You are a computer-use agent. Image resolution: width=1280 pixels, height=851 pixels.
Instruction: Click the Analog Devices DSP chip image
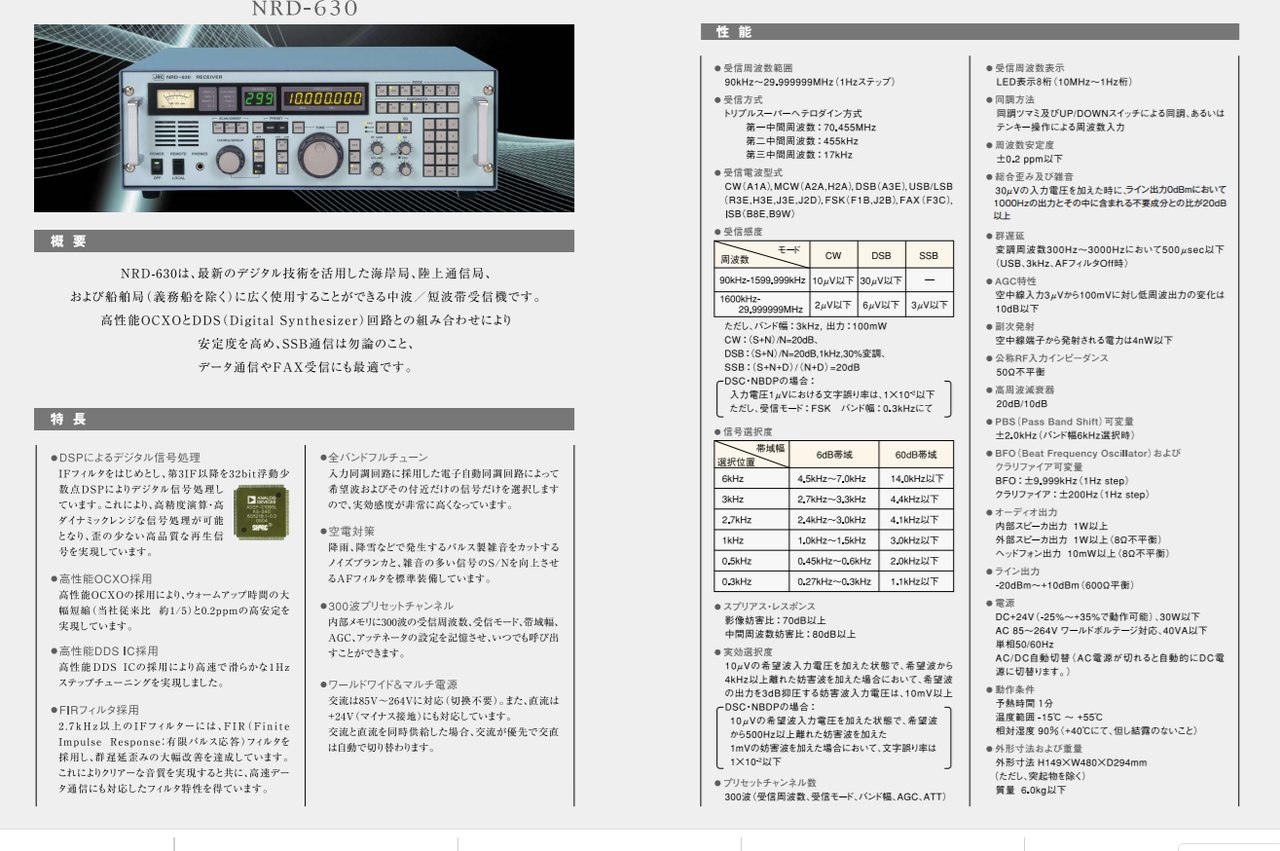click(x=262, y=511)
